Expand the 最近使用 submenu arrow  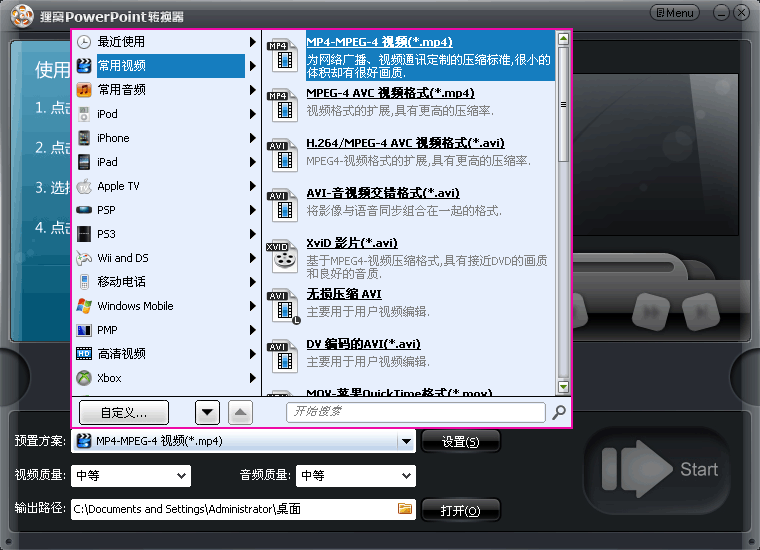252,42
